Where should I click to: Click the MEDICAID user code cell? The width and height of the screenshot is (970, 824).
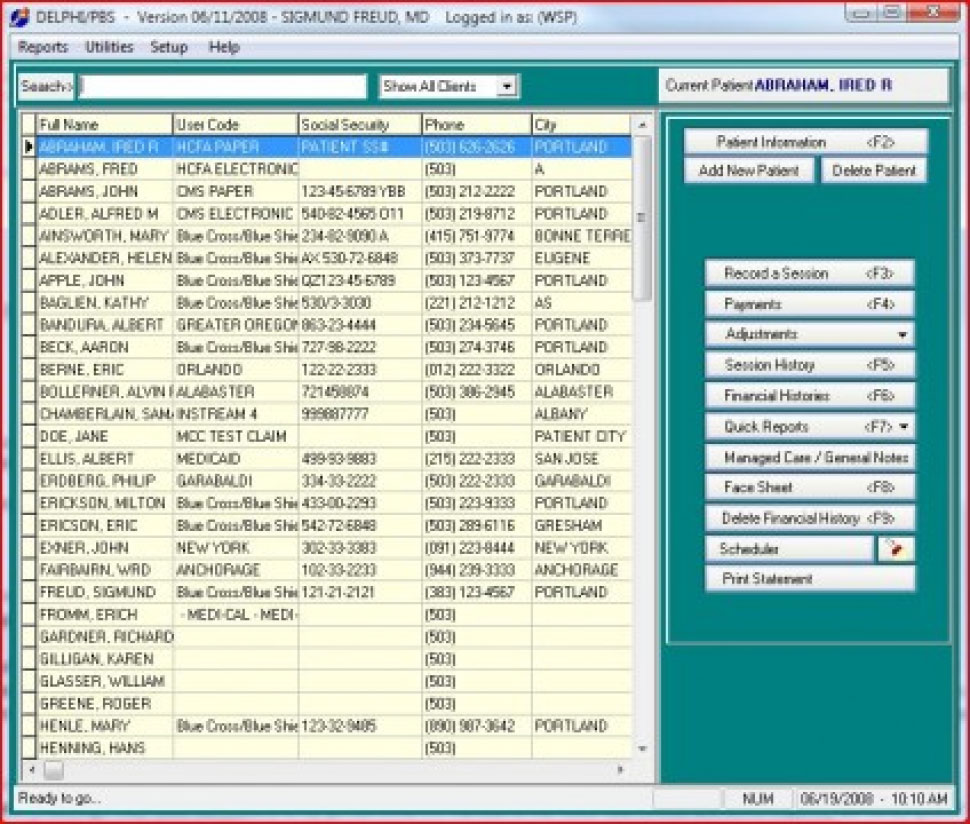coord(236,458)
